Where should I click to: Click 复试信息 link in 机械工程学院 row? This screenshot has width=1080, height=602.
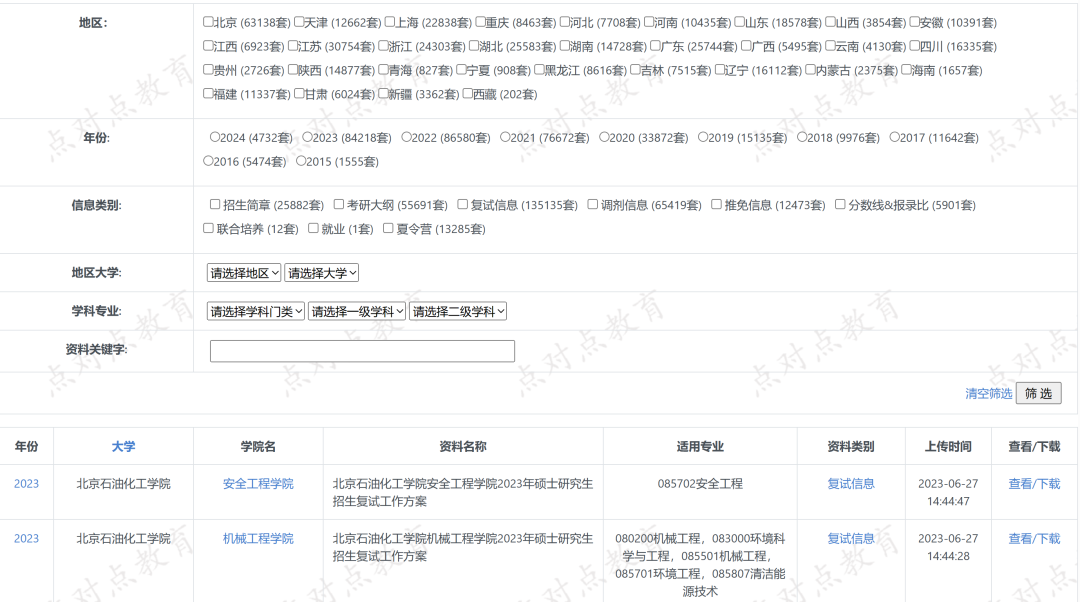851,539
